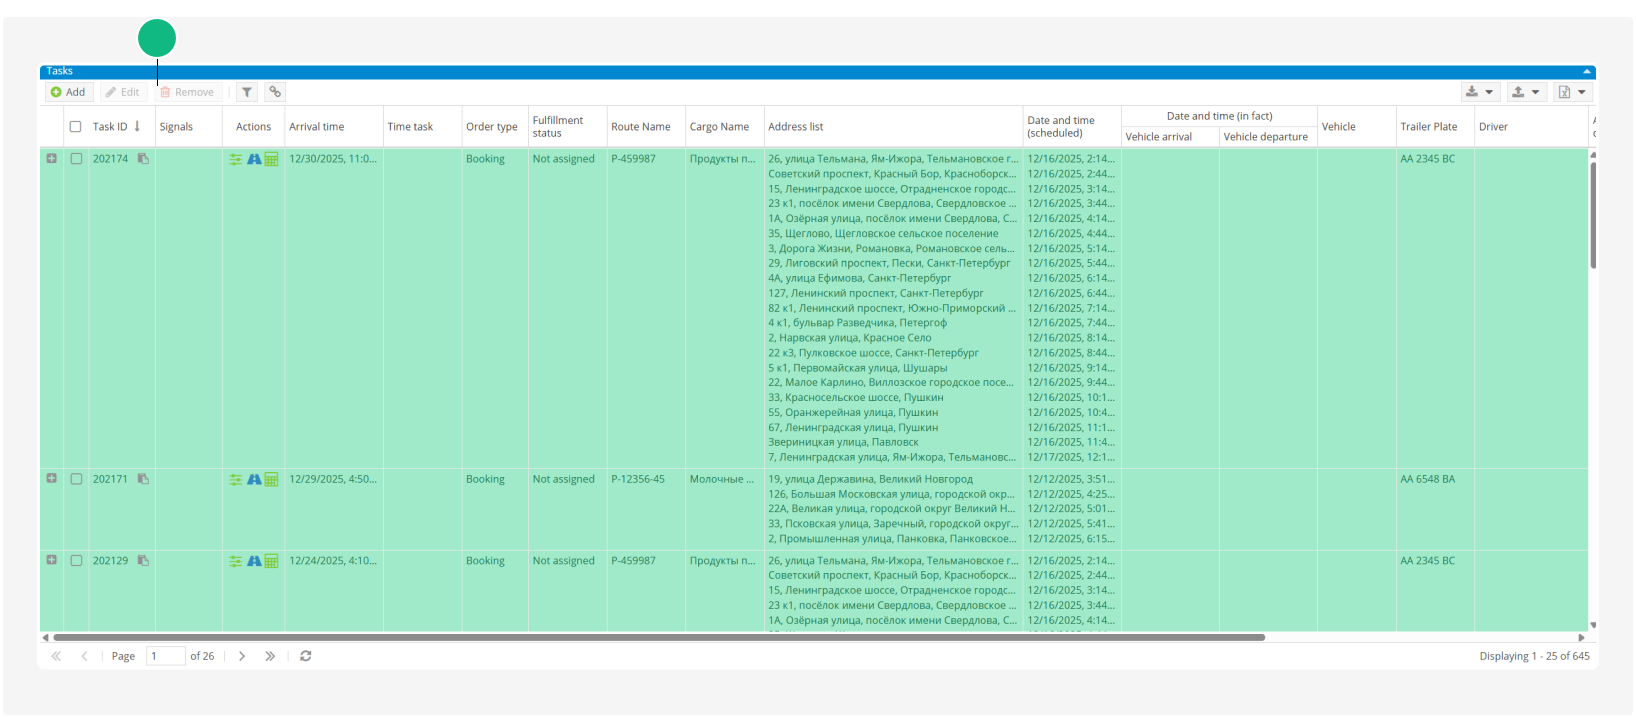Open the Excel export dropdown
Image resolution: width=1636 pixels, height=718 pixels.
[1571, 92]
